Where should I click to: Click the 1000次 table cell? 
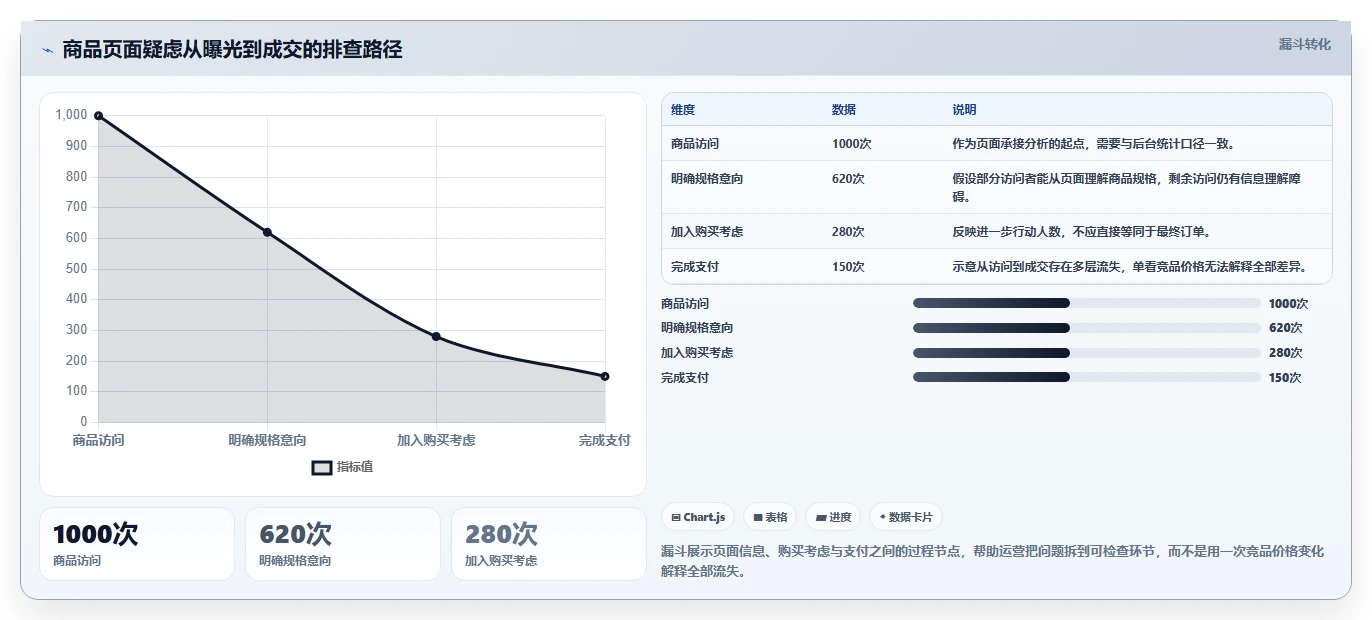(851, 144)
